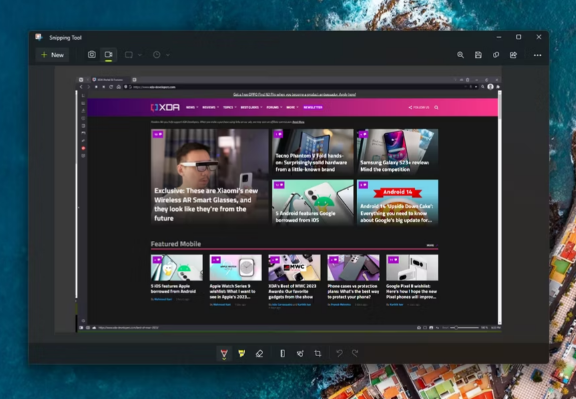Open the Apple Watch Series 9 wishlist article
576x399 pixels.
click(x=235, y=280)
